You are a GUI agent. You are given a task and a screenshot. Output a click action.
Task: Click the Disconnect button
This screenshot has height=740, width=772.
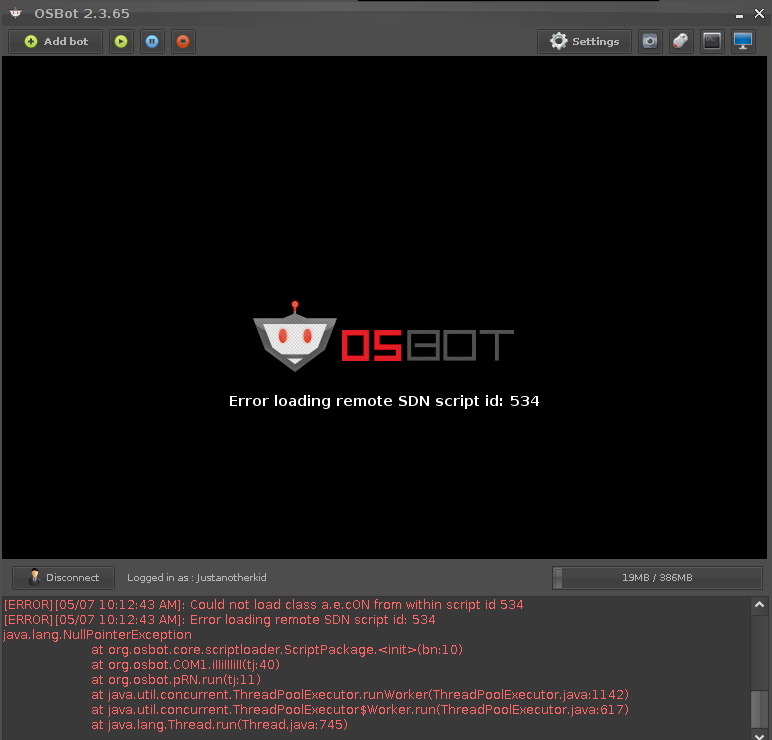[64, 578]
